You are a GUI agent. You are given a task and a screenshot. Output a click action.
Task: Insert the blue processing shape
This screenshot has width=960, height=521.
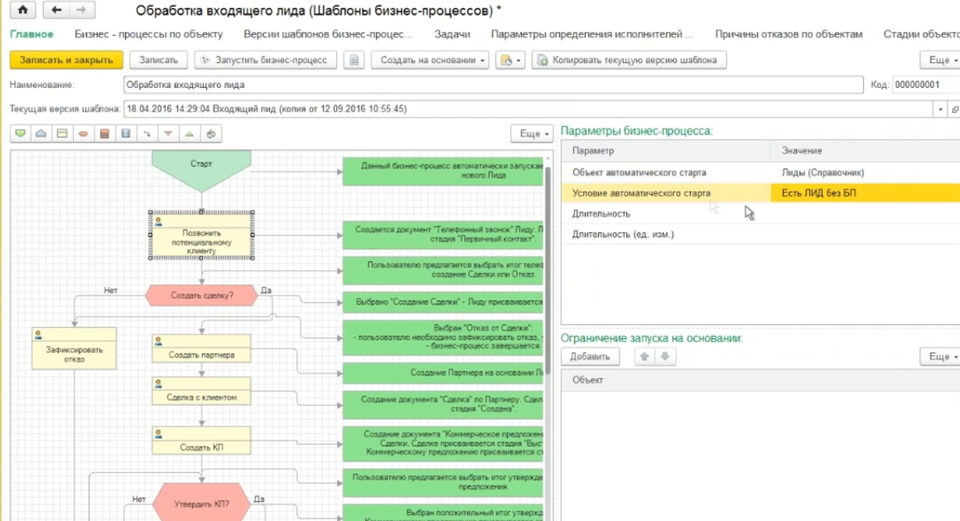[126, 133]
